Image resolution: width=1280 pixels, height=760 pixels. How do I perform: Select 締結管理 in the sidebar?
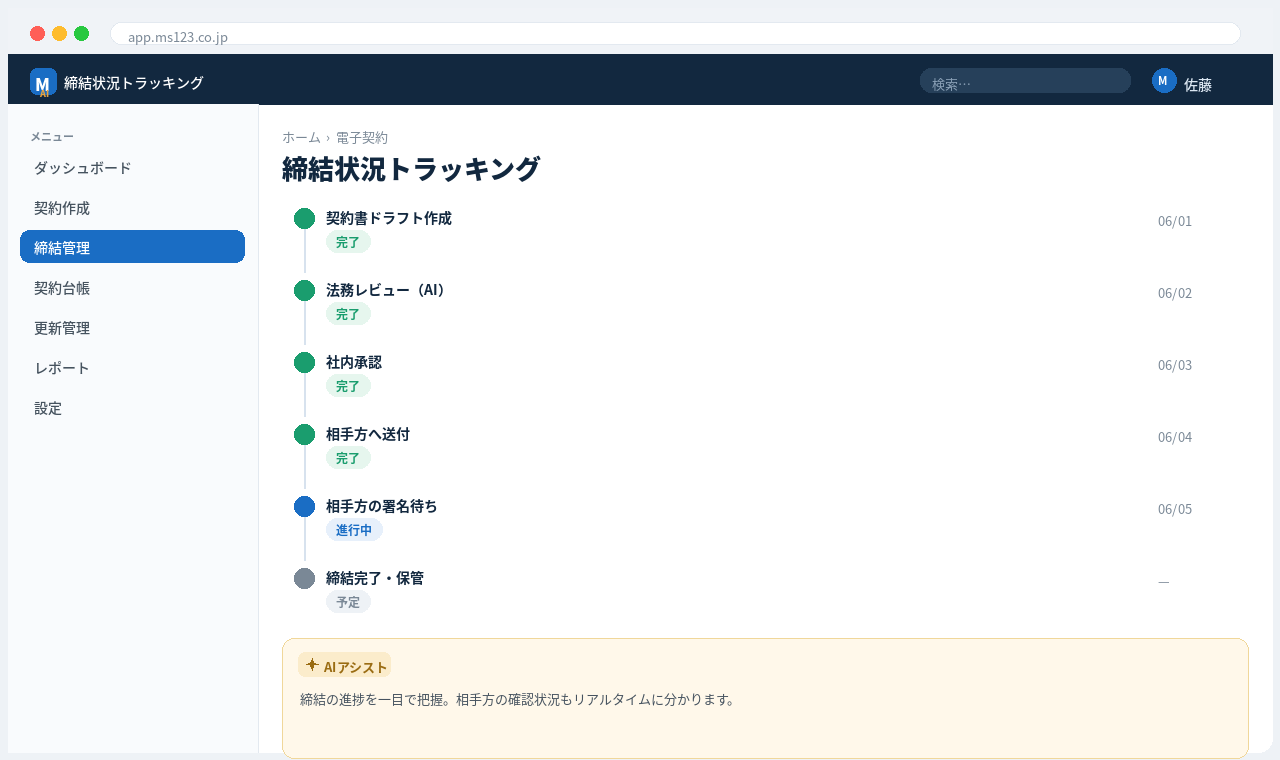tap(132, 247)
